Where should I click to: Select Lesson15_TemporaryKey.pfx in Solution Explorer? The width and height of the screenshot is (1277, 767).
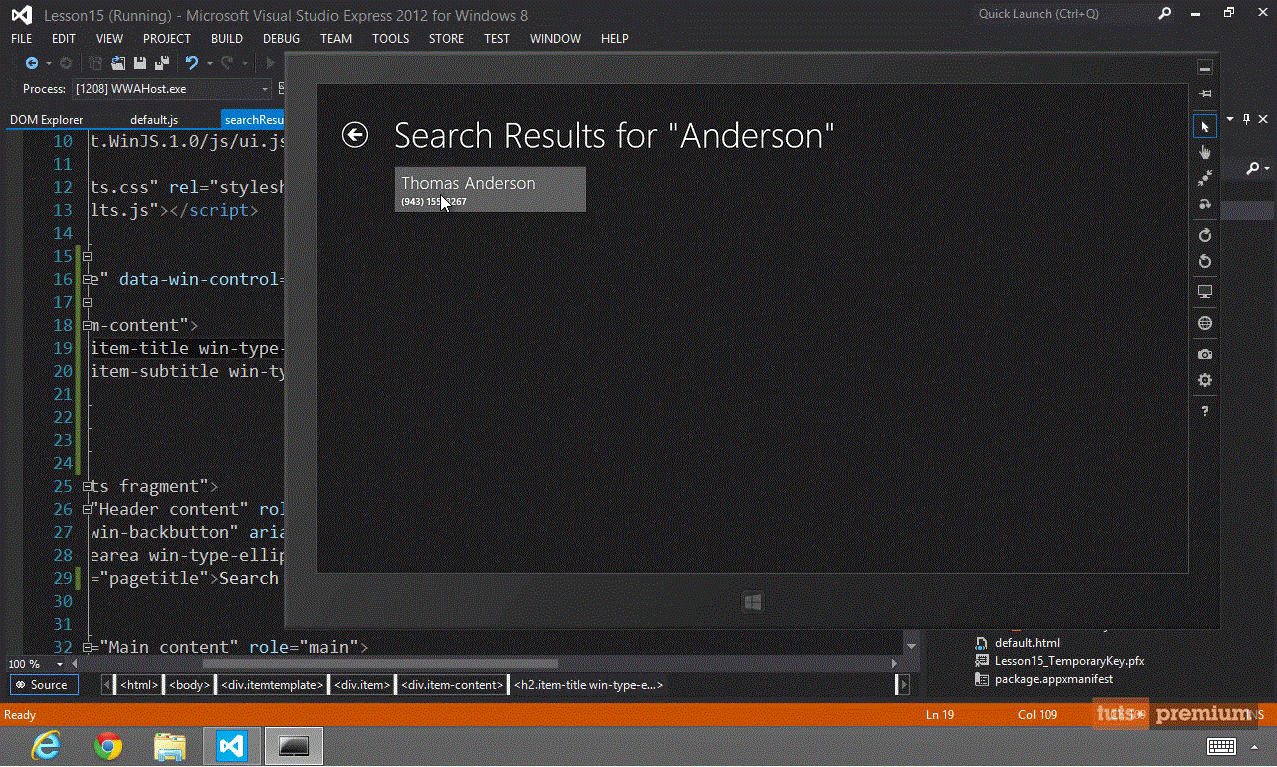point(1069,661)
